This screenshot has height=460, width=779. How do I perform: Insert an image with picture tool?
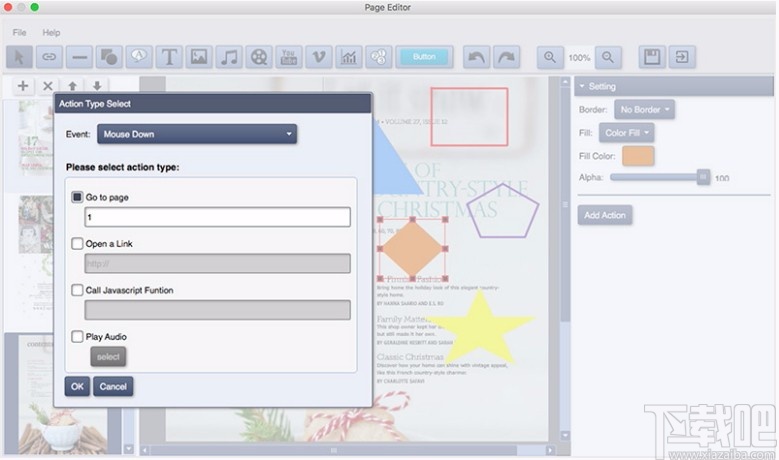pyautogui.click(x=199, y=57)
